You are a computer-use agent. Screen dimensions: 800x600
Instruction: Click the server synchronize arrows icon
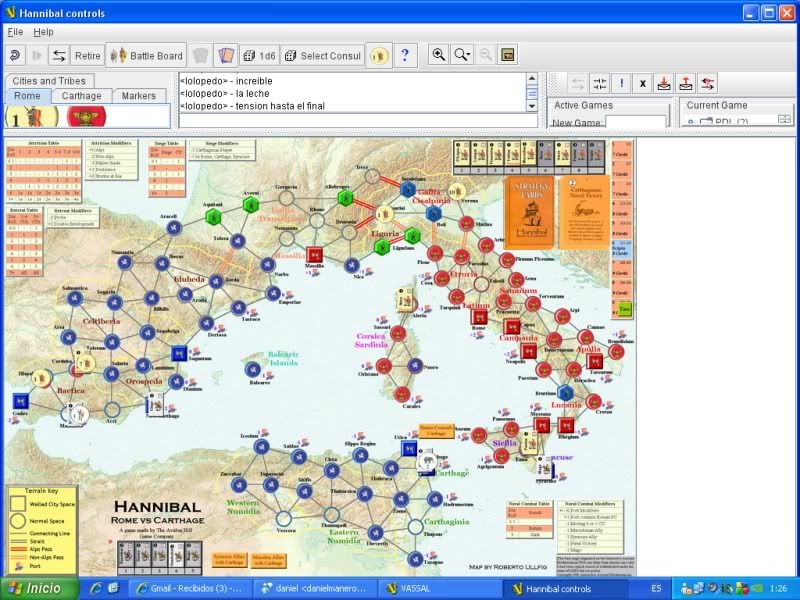599,83
